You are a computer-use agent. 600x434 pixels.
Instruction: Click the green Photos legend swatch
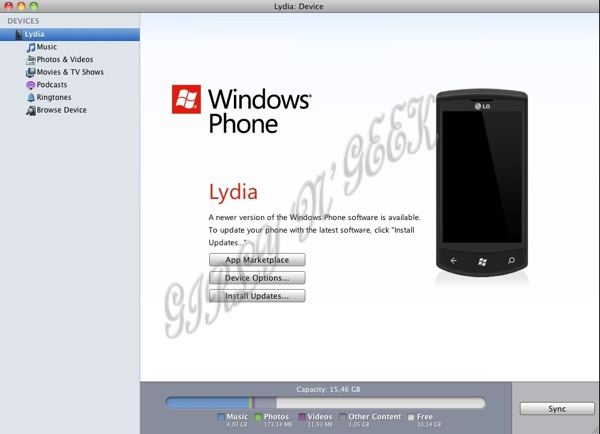(x=258, y=417)
